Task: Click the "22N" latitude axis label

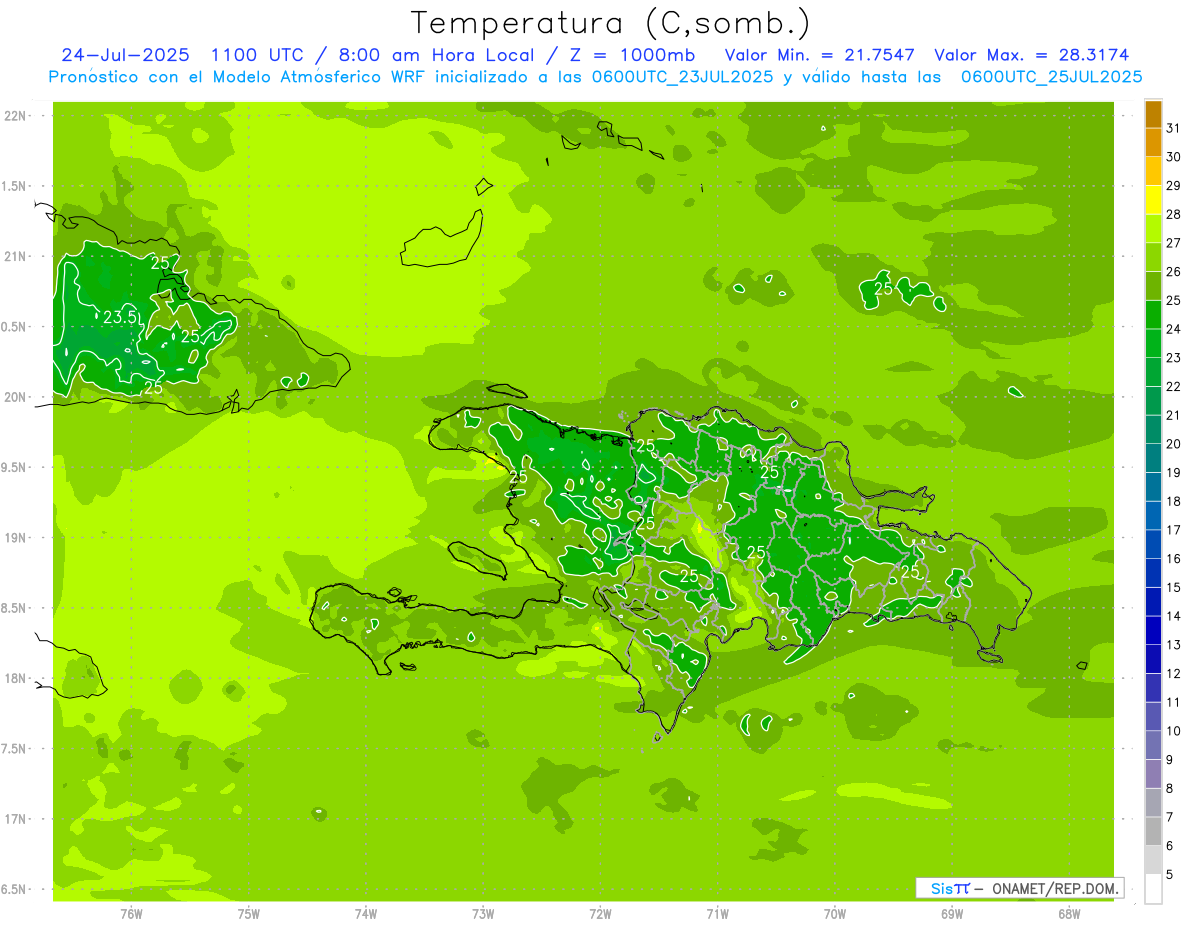Action: coord(16,116)
